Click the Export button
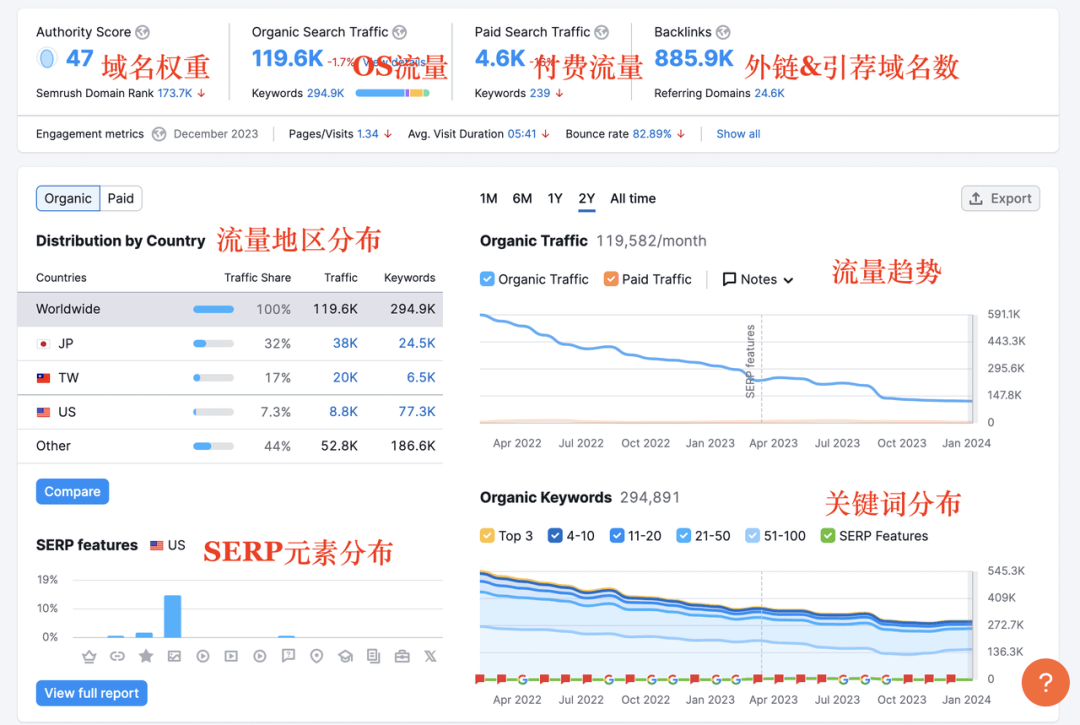Screen dimensions: 1080x725 tap(1000, 198)
